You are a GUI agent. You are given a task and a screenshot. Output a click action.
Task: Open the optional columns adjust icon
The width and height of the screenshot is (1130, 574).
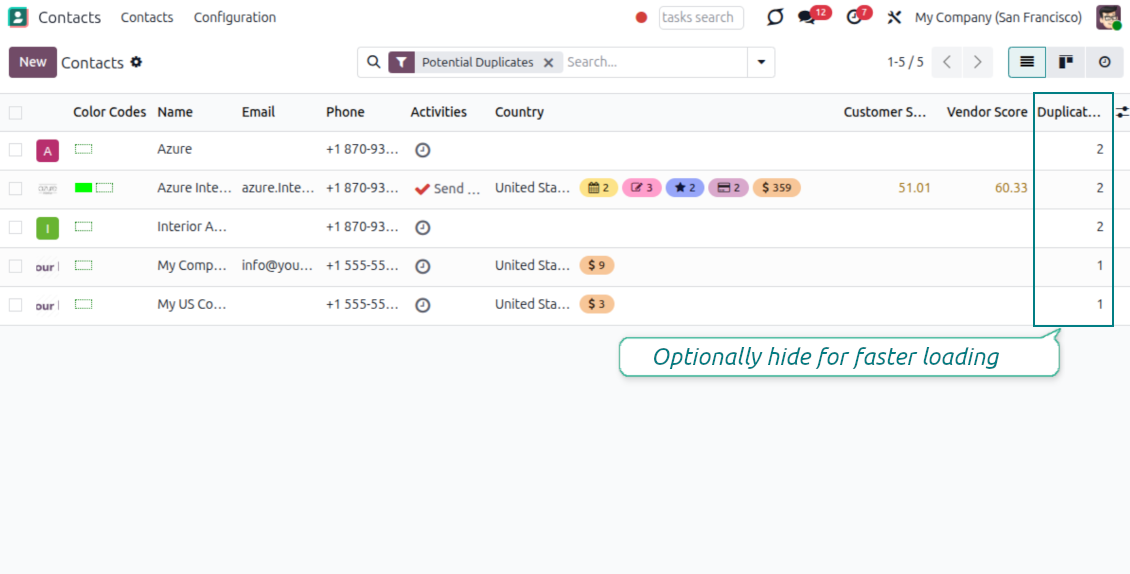(1122, 112)
